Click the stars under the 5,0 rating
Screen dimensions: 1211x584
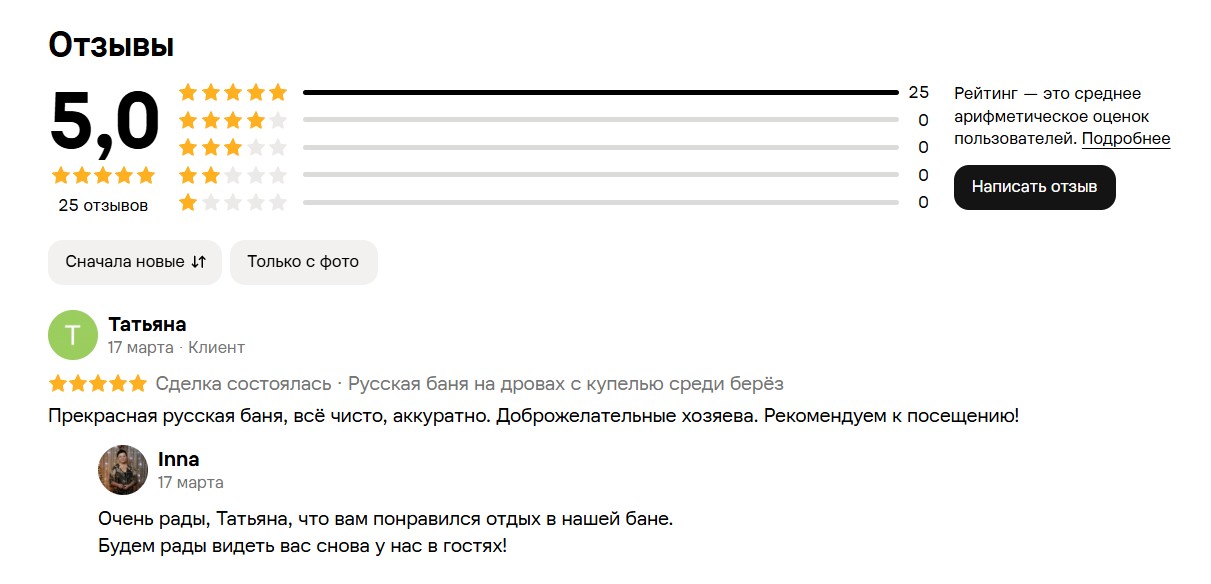coord(104,176)
